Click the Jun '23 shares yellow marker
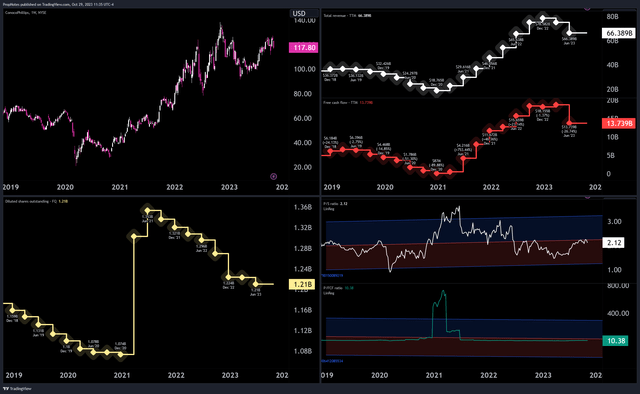The width and height of the screenshot is (640, 394). tap(256, 284)
